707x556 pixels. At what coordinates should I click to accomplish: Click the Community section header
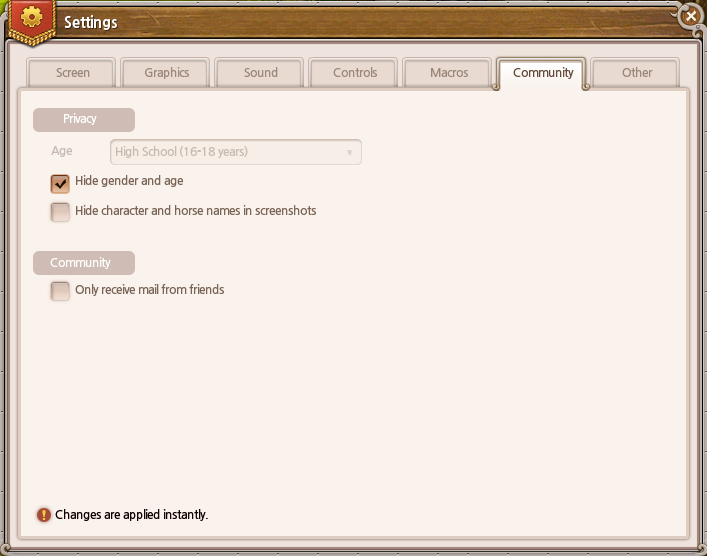coord(84,263)
